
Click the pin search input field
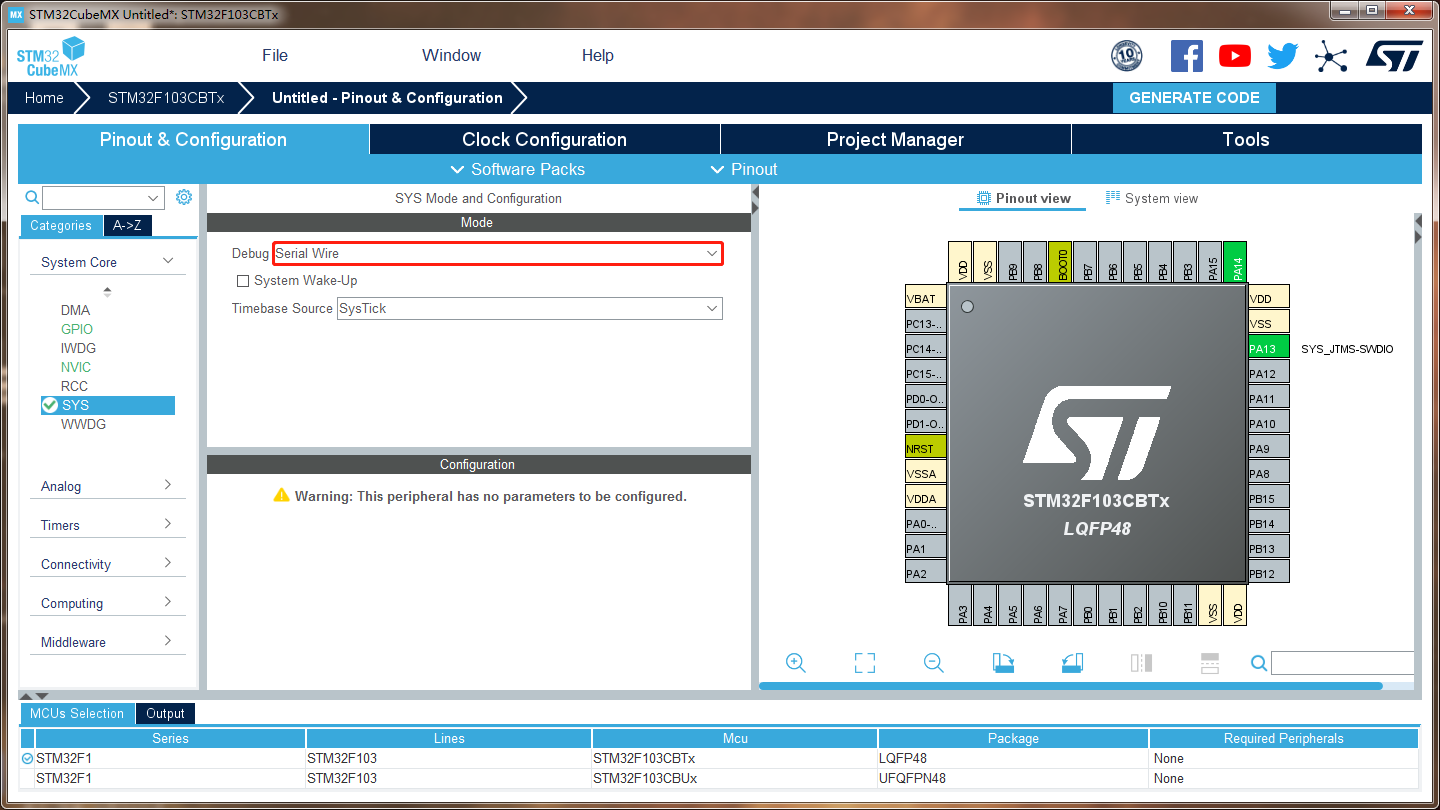[1342, 663]
